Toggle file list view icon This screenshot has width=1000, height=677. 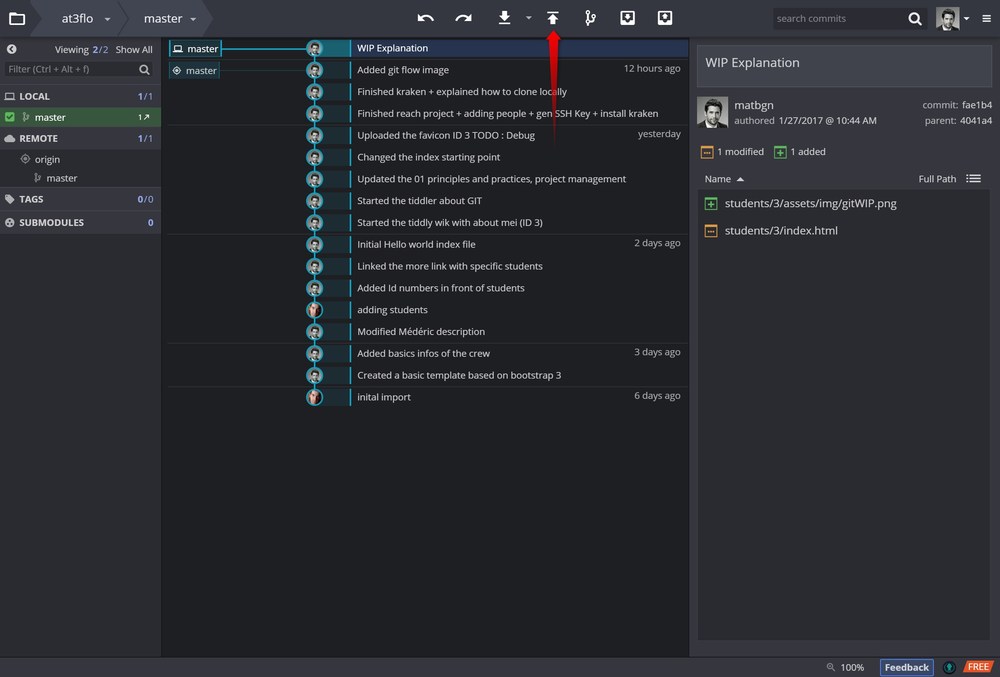(x=973, y=178)
